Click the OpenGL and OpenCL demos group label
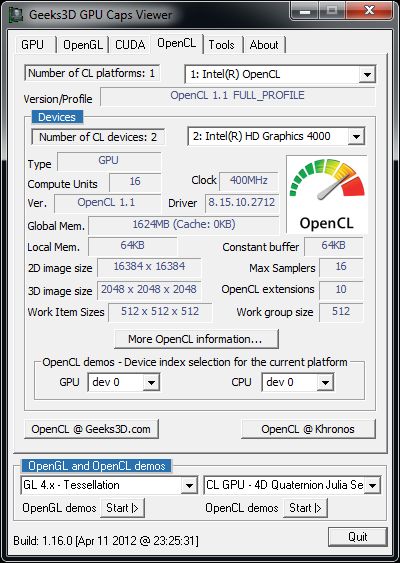 pyautogui.click(x=96, y=466)
